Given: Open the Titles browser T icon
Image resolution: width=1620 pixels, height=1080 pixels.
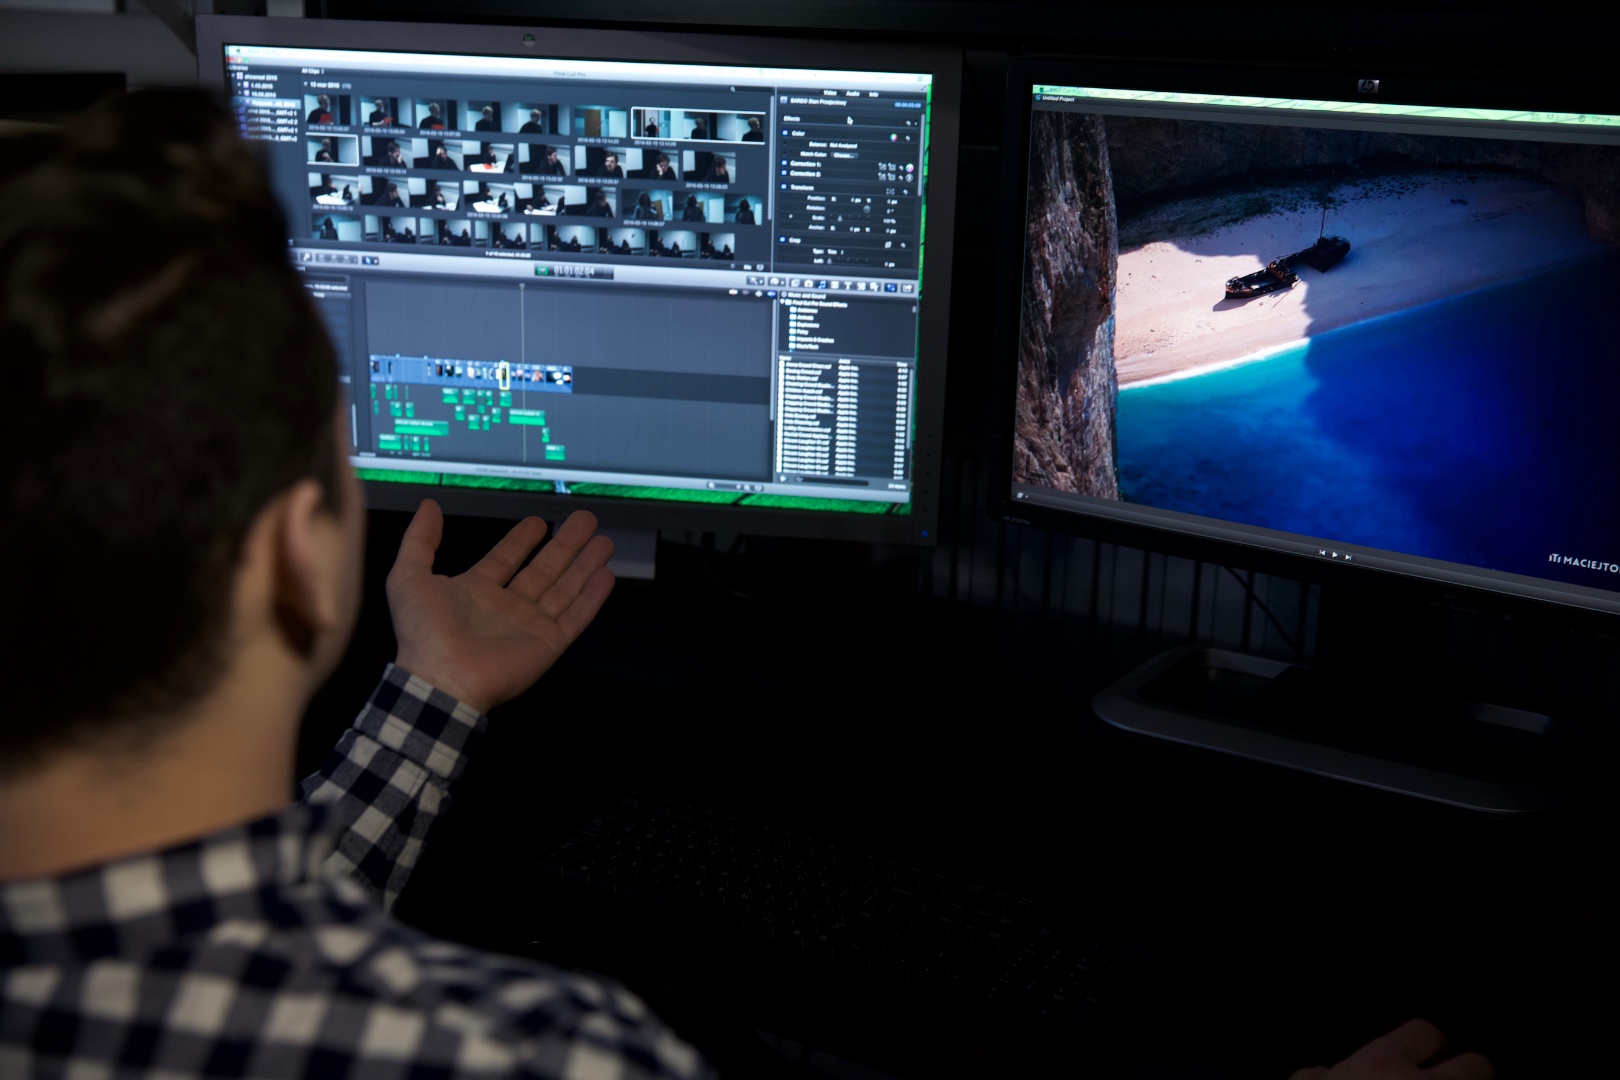Looking at the screenshot, I should (x=848, y=285).
